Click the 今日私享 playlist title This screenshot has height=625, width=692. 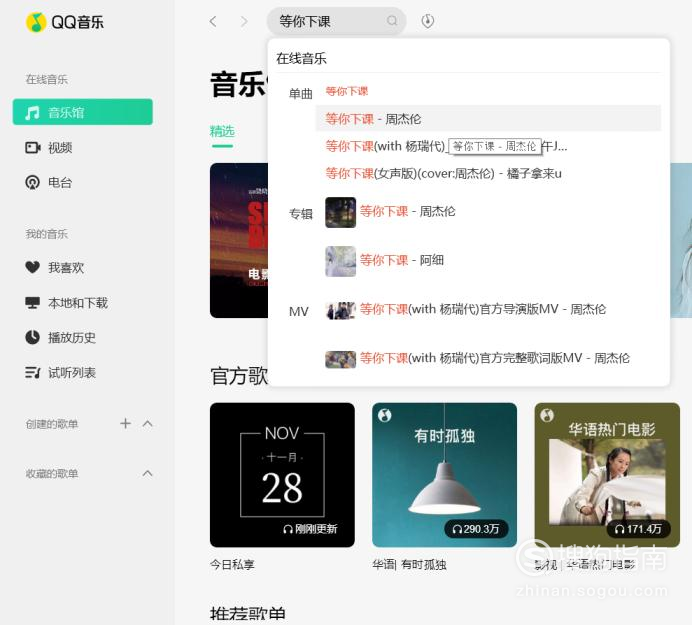coord(232,565)
